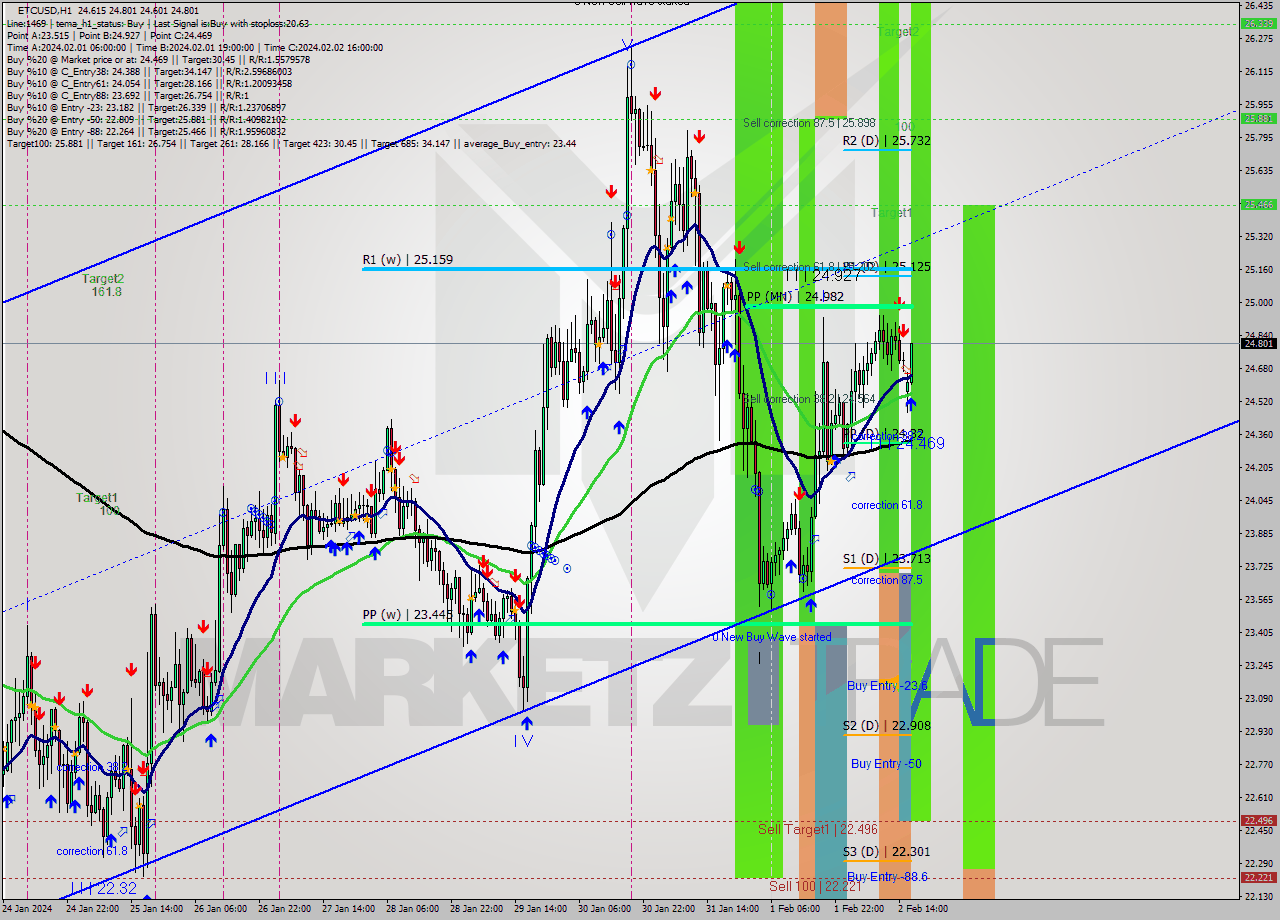Click the 25.320 price axis value
Screen dimensions: 1280x920
click(x=1258, y=237)
